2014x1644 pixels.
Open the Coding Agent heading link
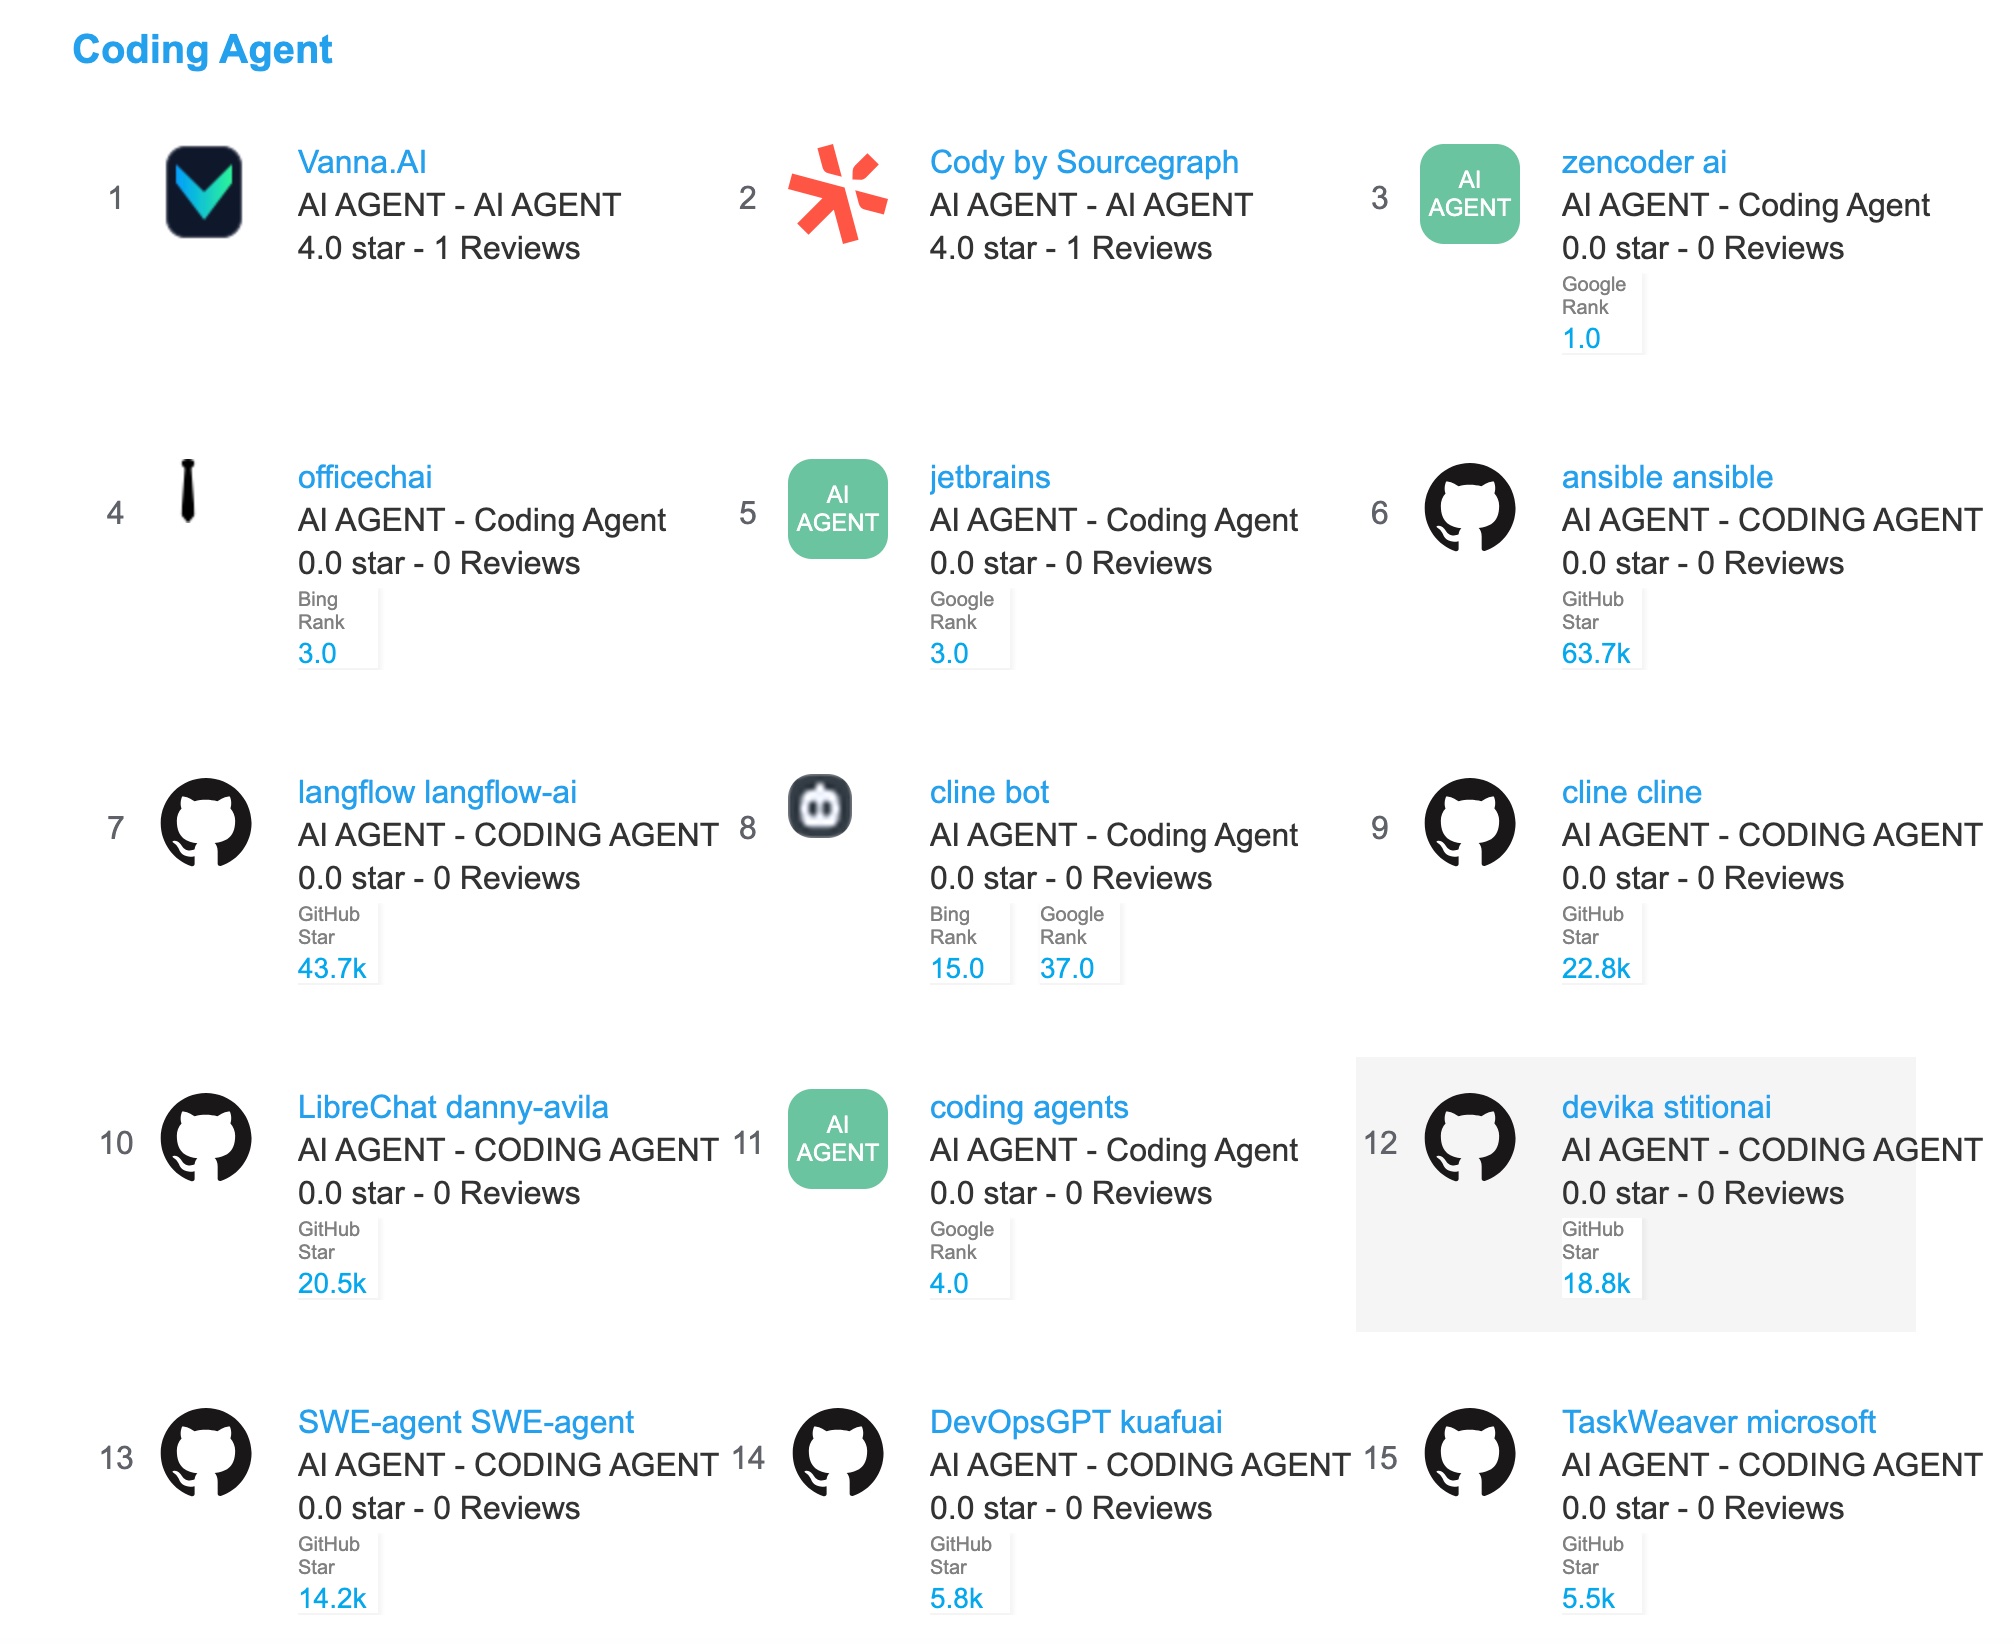click(202, 49)
